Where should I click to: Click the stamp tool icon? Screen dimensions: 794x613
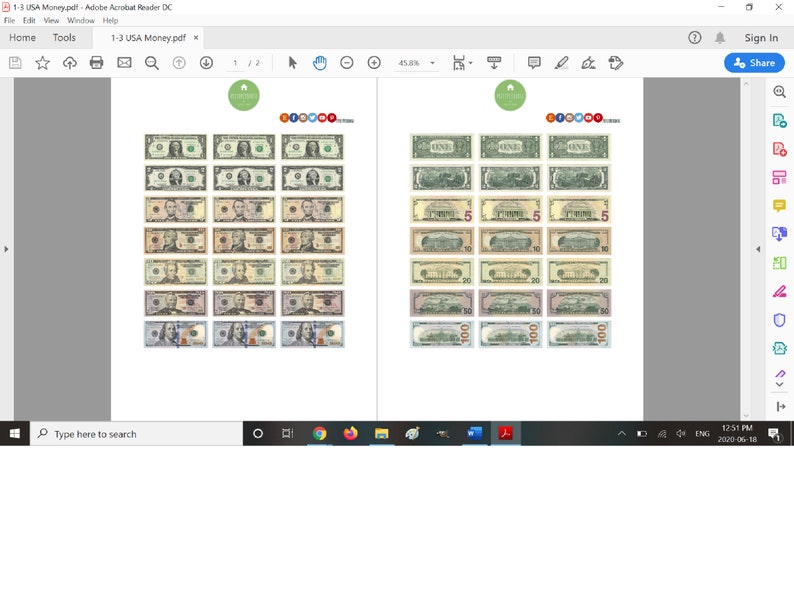click(616, 63)
